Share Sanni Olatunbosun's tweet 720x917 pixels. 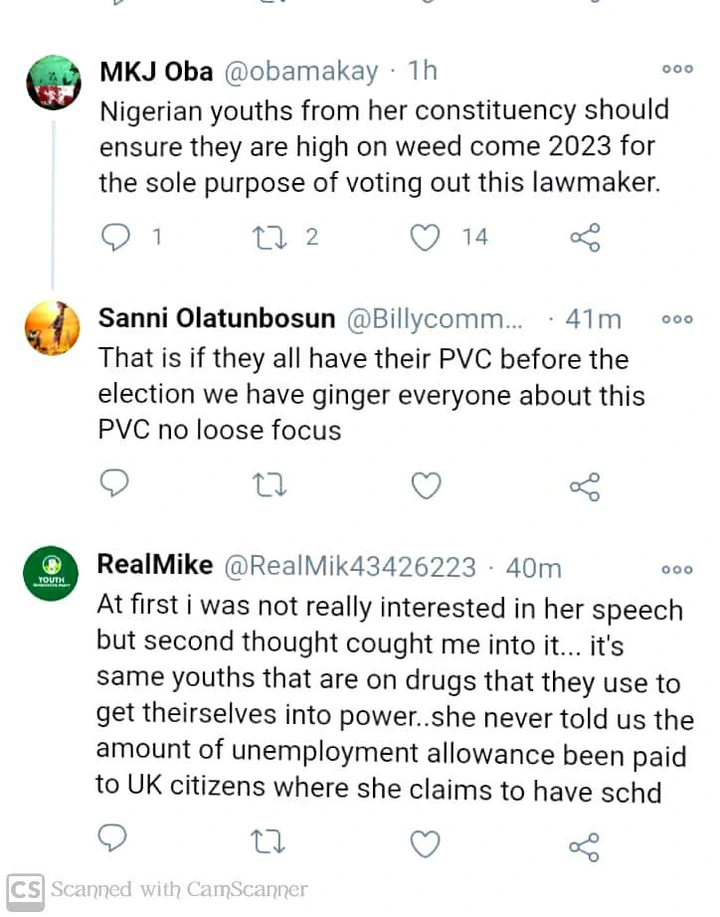click(x=584, y=486)
